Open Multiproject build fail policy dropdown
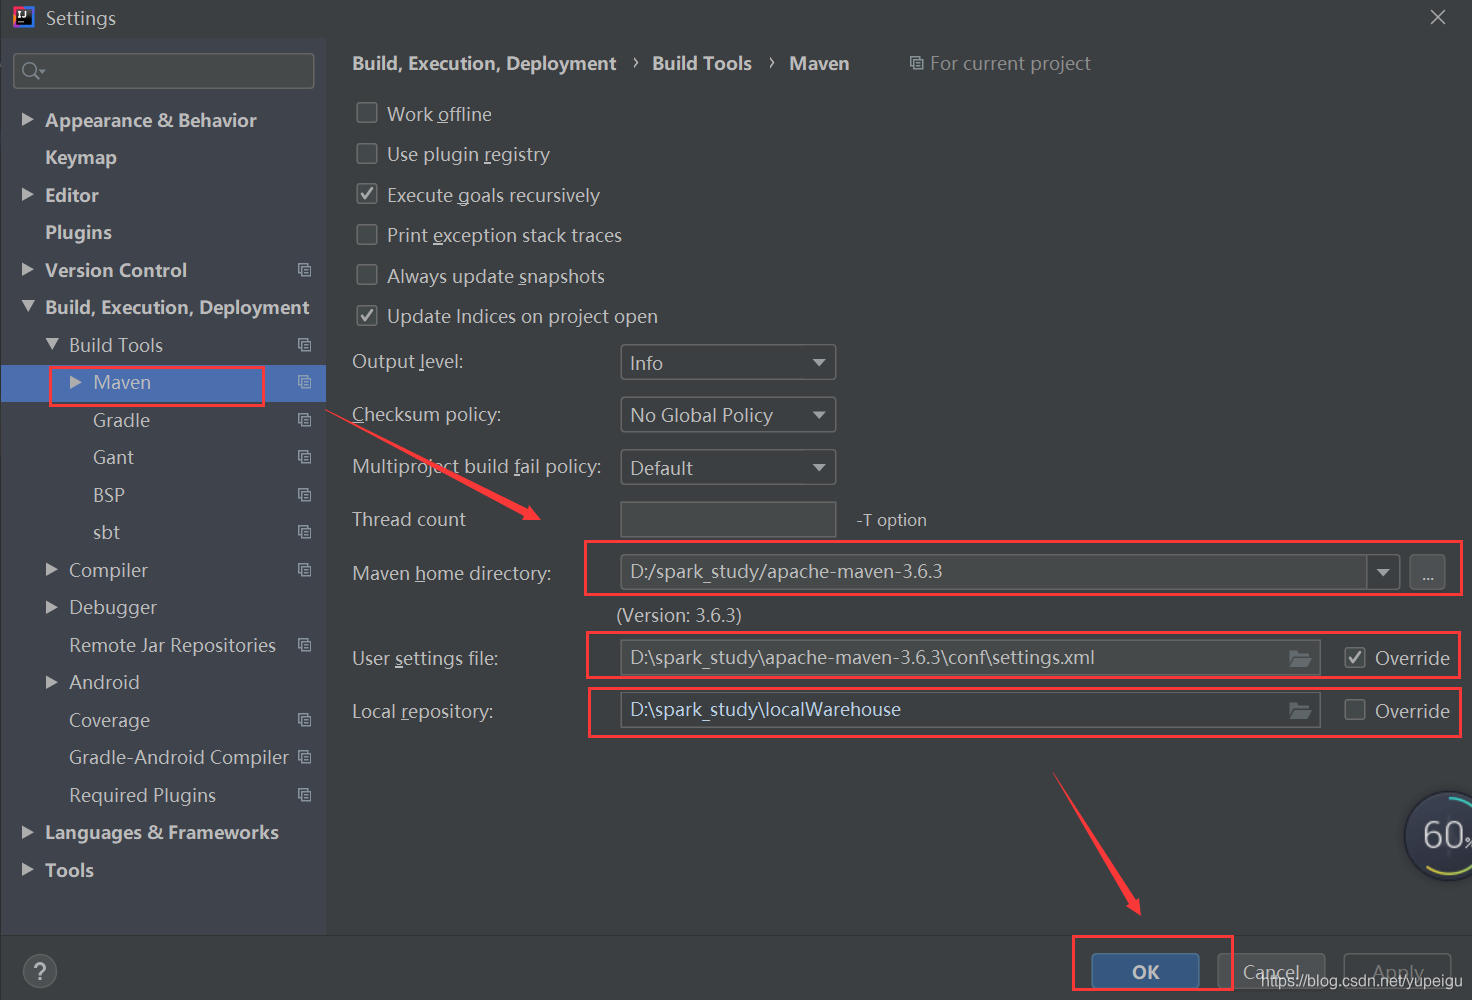This screenshot has height=1000, width=1472. pos(728,467)
